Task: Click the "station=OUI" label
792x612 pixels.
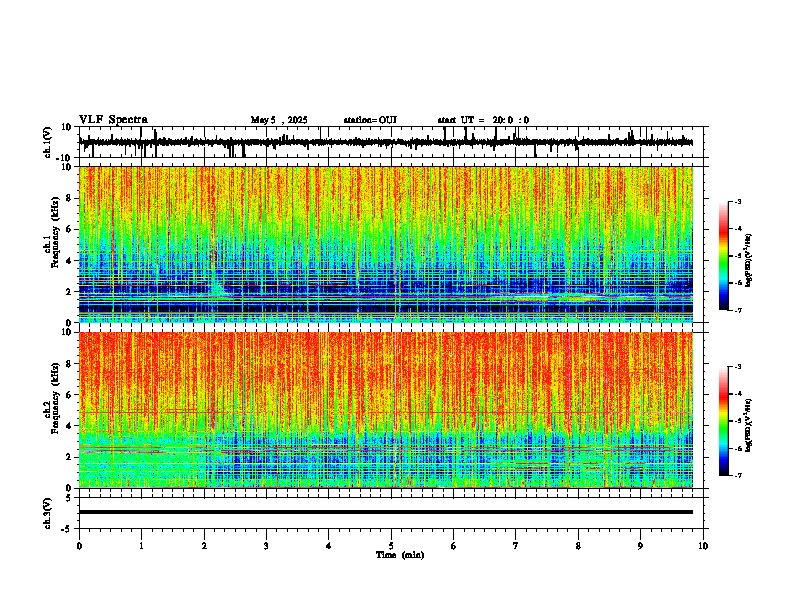Action: (x=370, y=120)
